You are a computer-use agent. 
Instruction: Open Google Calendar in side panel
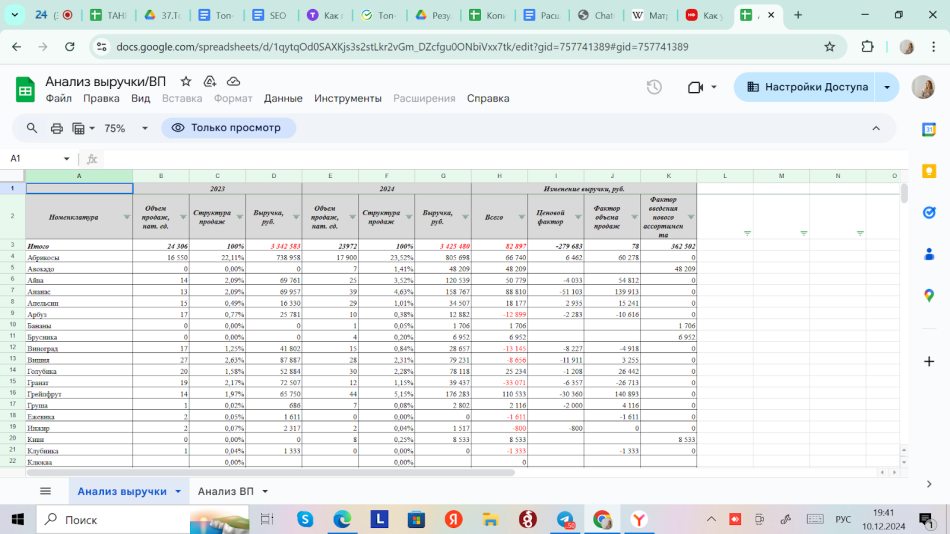pyautogui.click(x=929, y=129)
